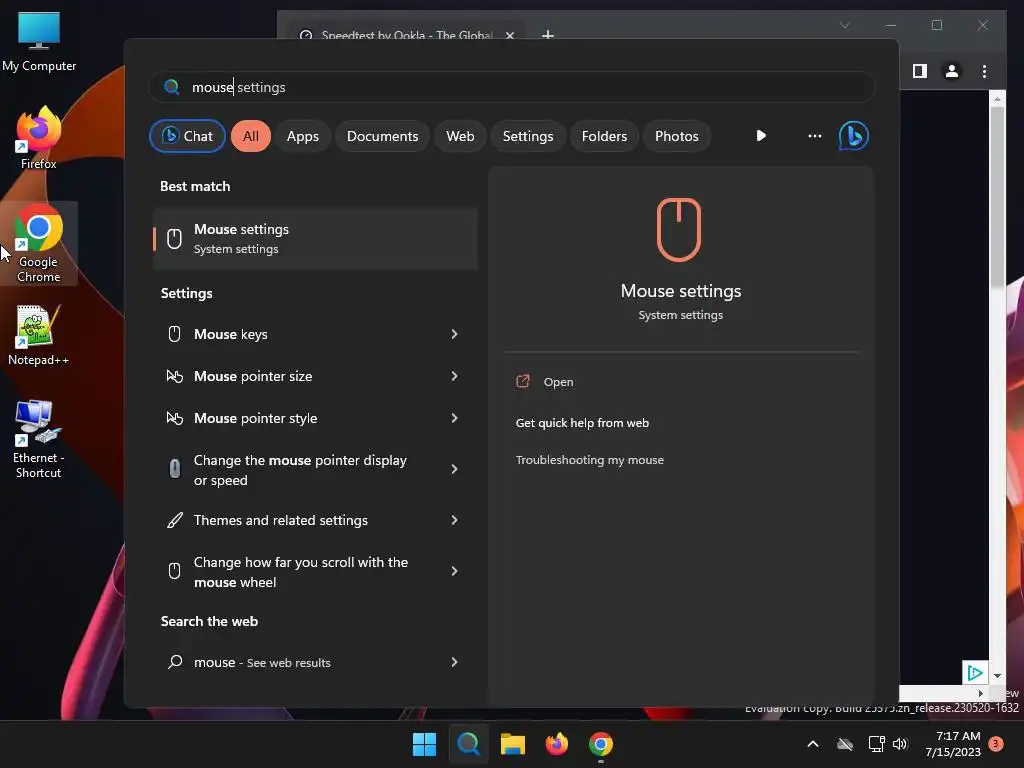This screenshot has width=1024, height=768.
Task: Expand mouse See web results chevron
Action: click(x=455, y=662)
